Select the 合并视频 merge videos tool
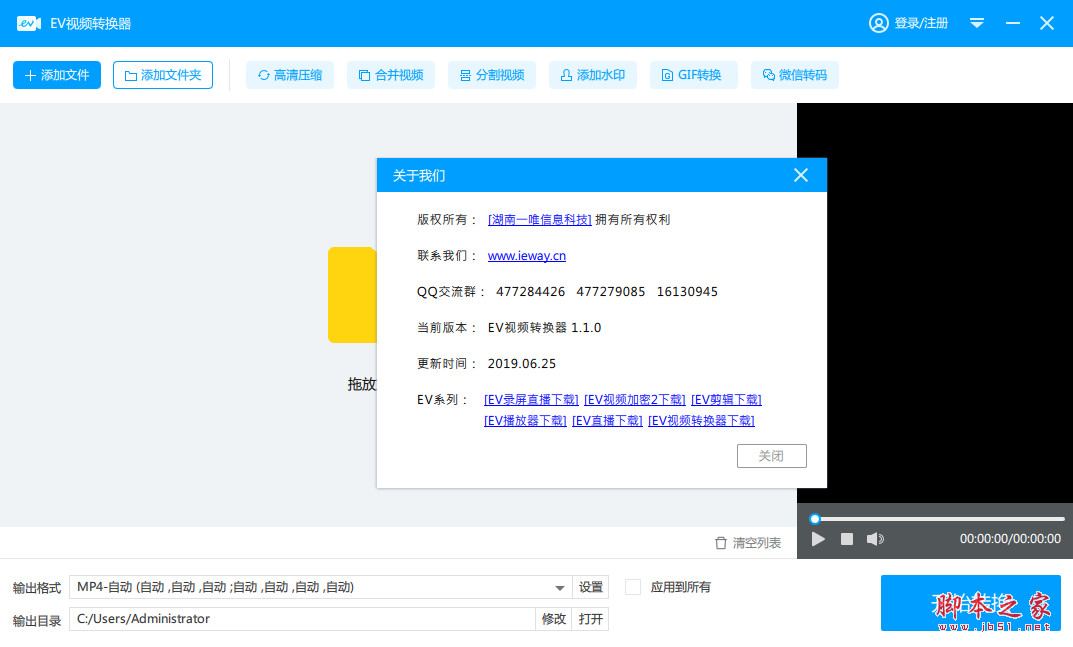Screen dimensions: 1073x647 coord(390,74)
